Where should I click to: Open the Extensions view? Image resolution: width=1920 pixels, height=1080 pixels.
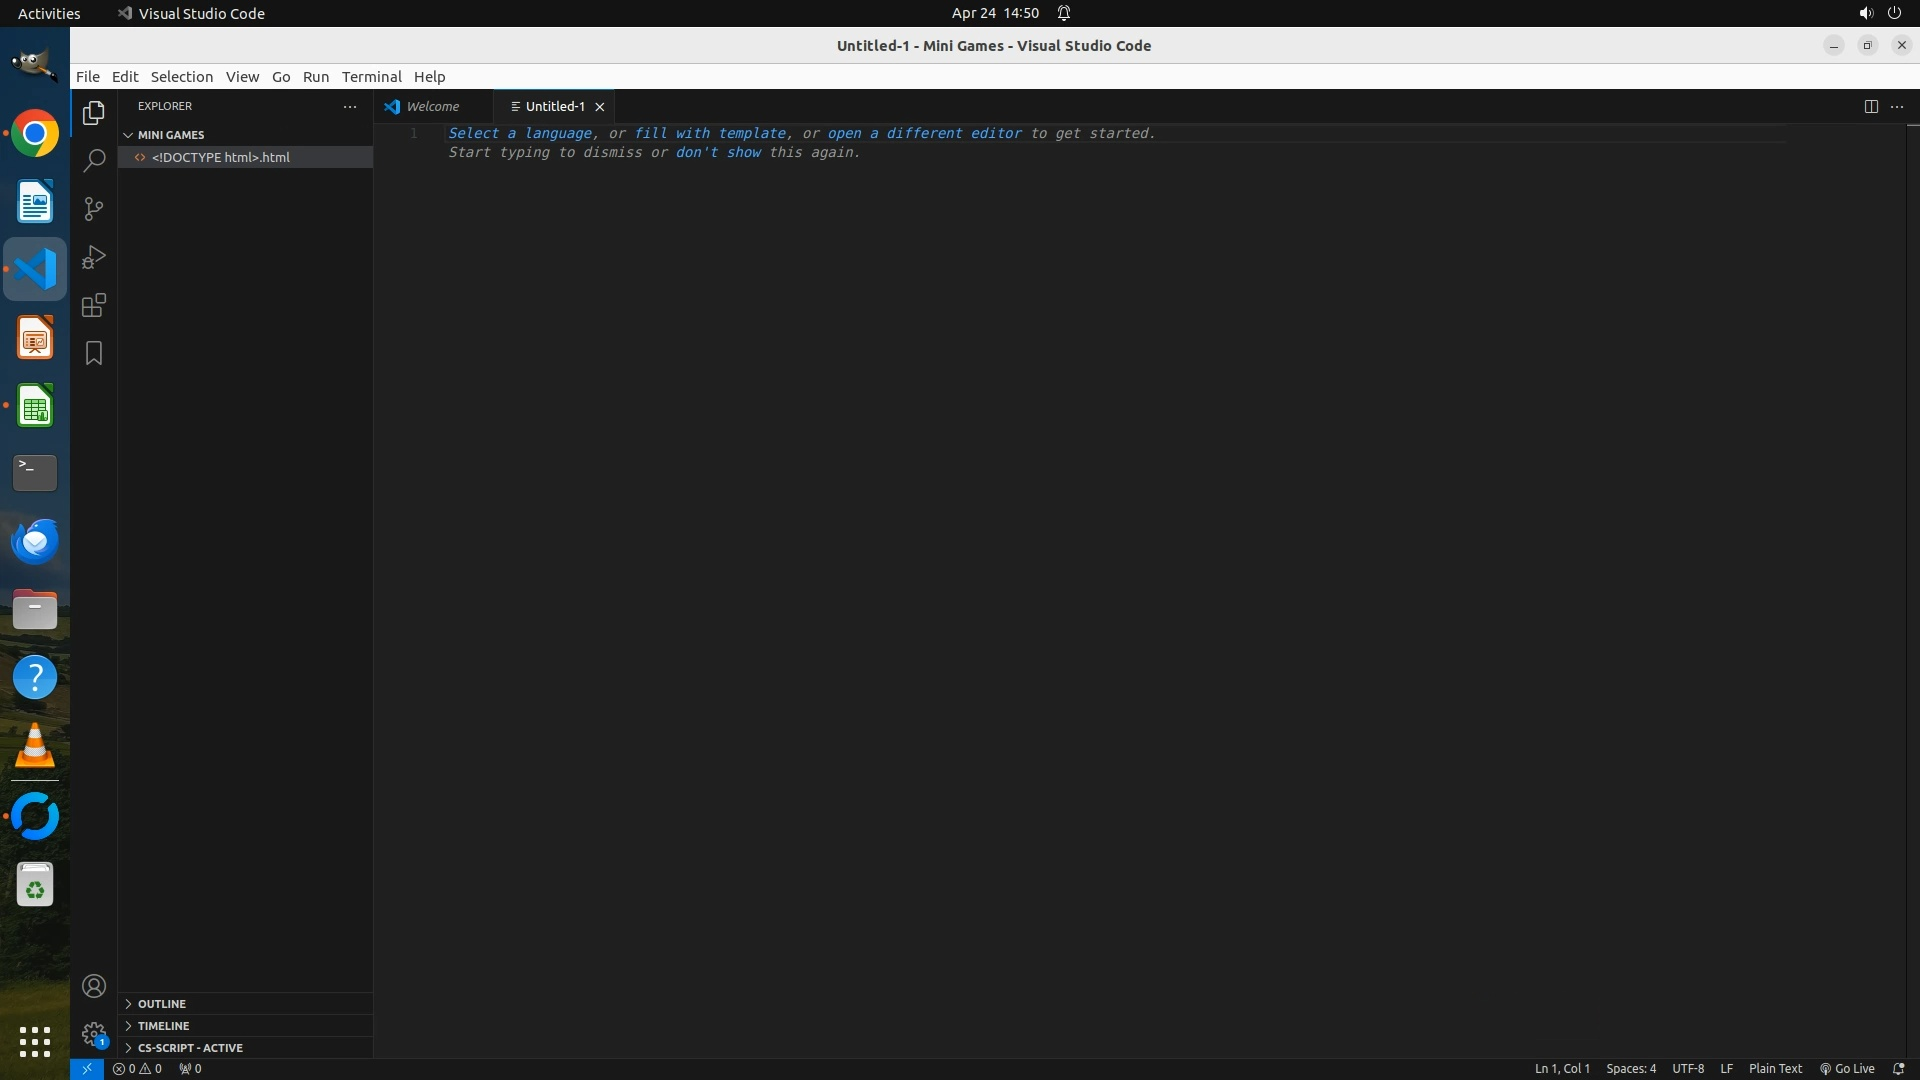pyautogui.click(x=94, y=305)
